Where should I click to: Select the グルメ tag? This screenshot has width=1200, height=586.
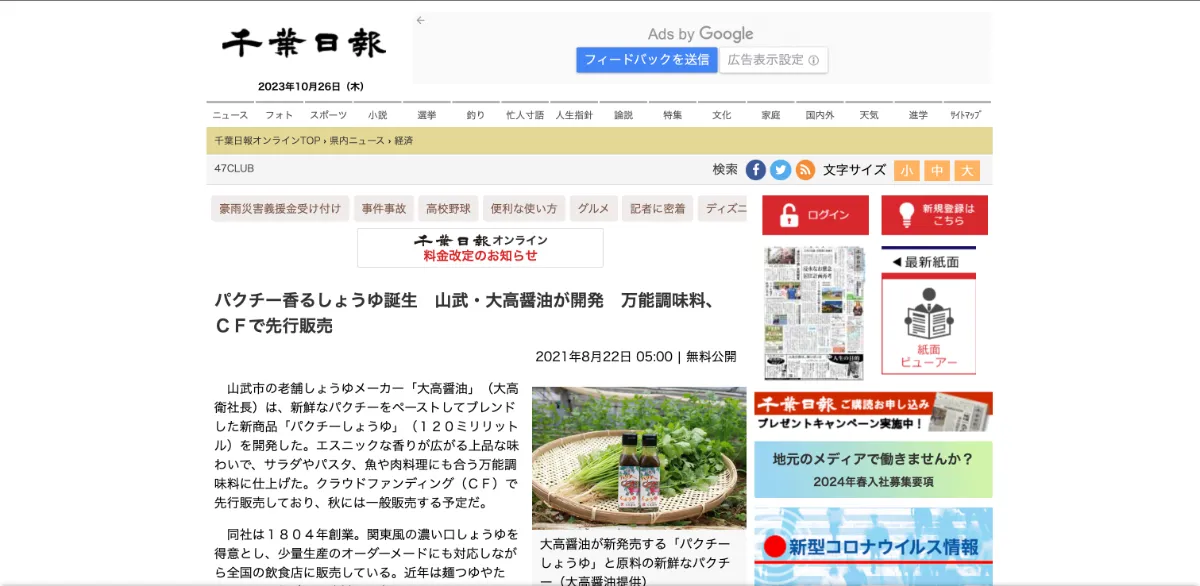[x=594, y=209]
